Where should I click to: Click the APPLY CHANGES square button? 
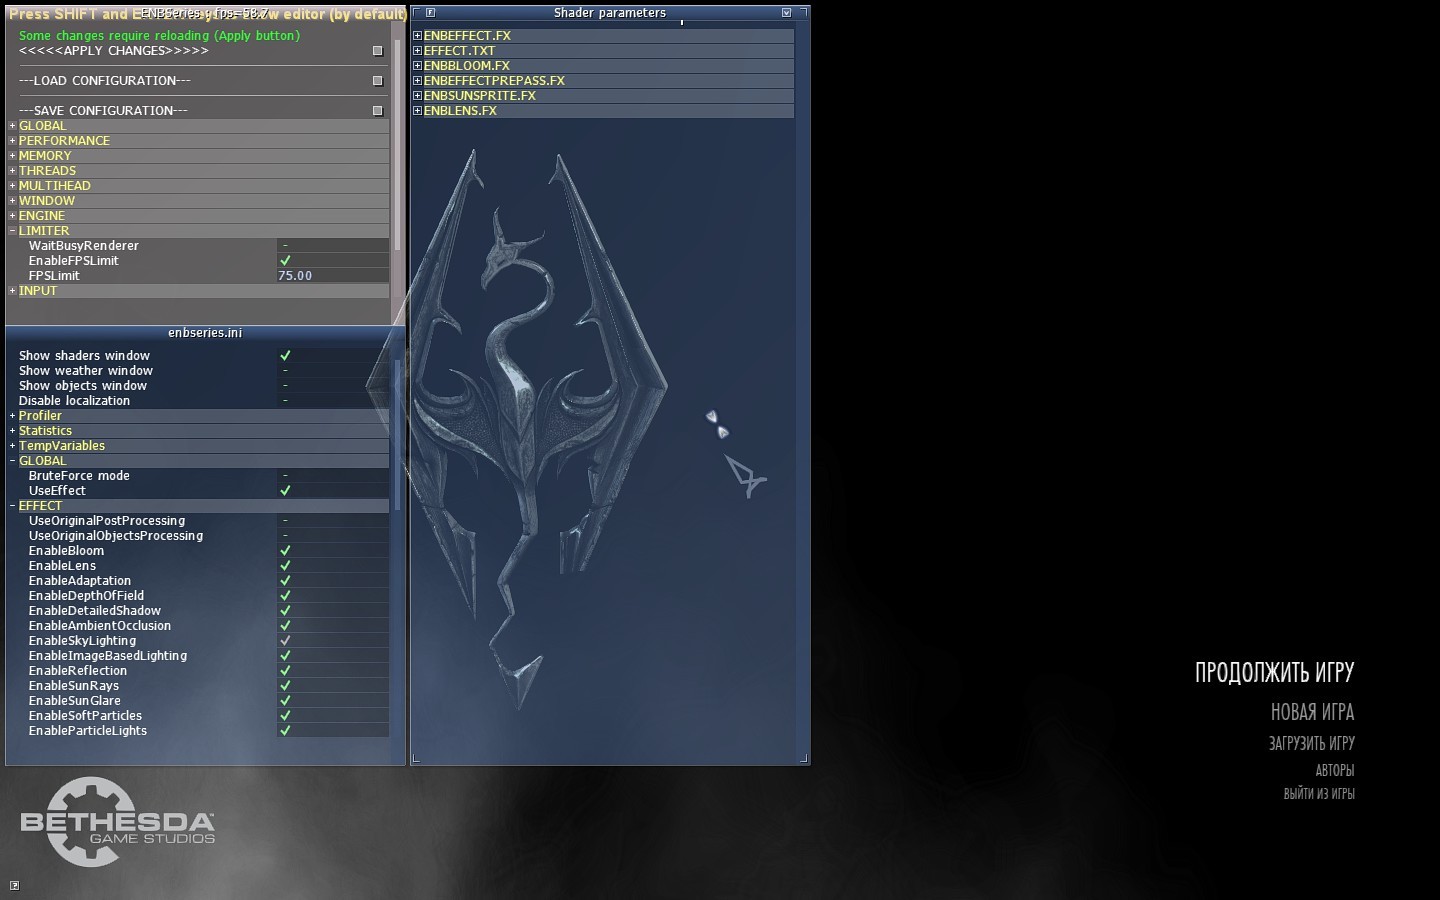[377, 51]
